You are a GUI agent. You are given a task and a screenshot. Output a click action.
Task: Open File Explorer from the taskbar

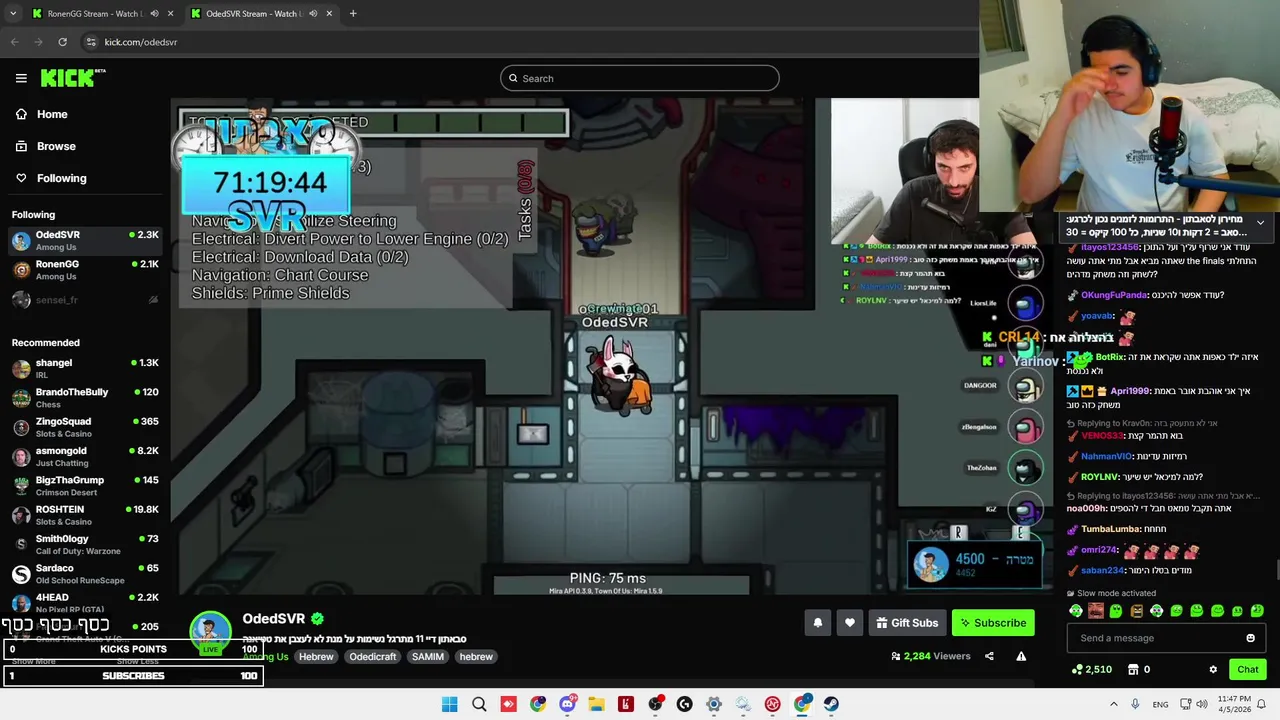click(596, 704)
